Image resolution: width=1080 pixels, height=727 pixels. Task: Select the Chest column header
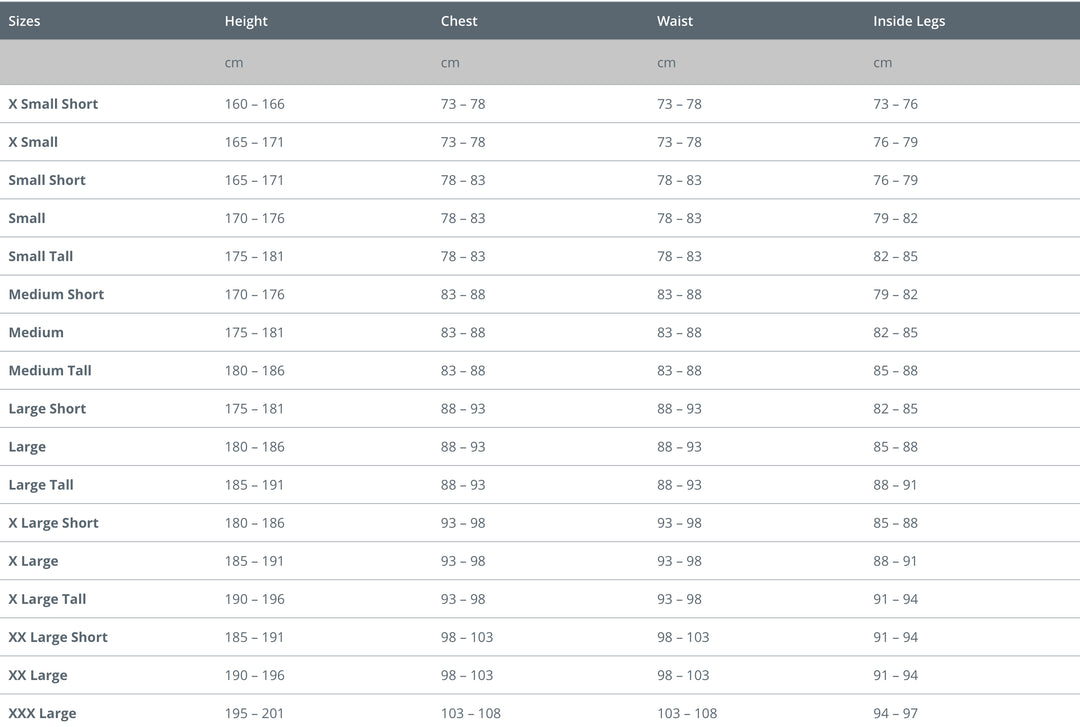click(459, 21)
